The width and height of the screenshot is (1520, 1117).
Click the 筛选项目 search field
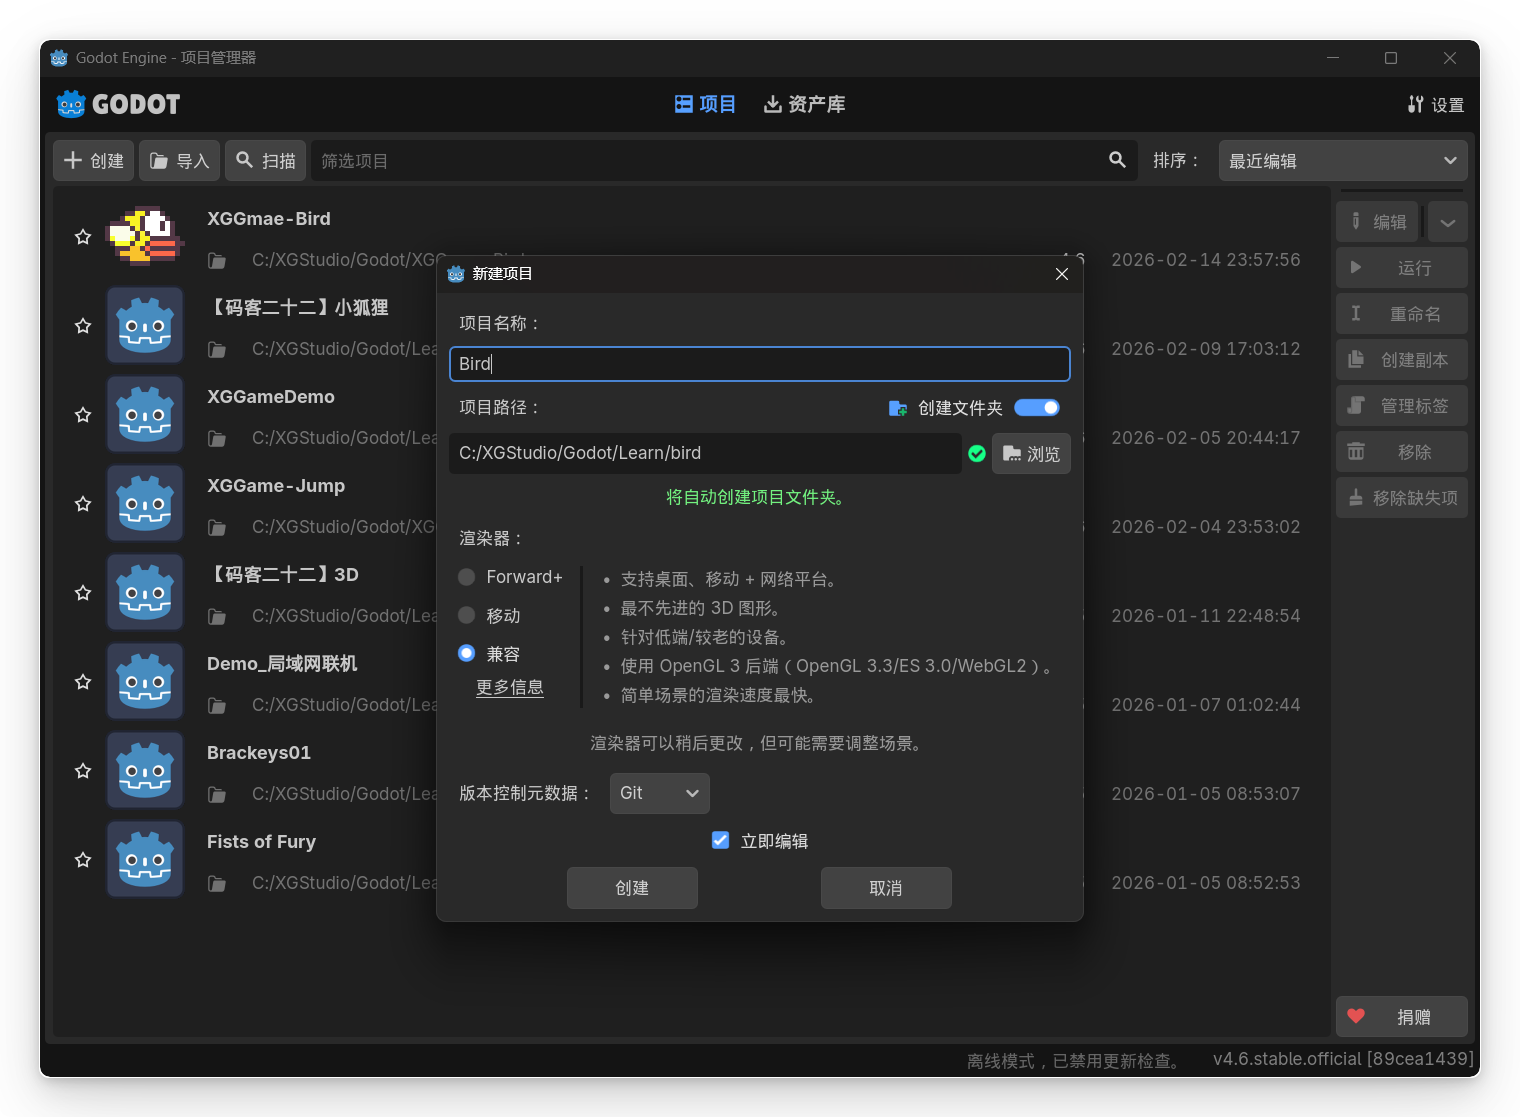(724, 161)
